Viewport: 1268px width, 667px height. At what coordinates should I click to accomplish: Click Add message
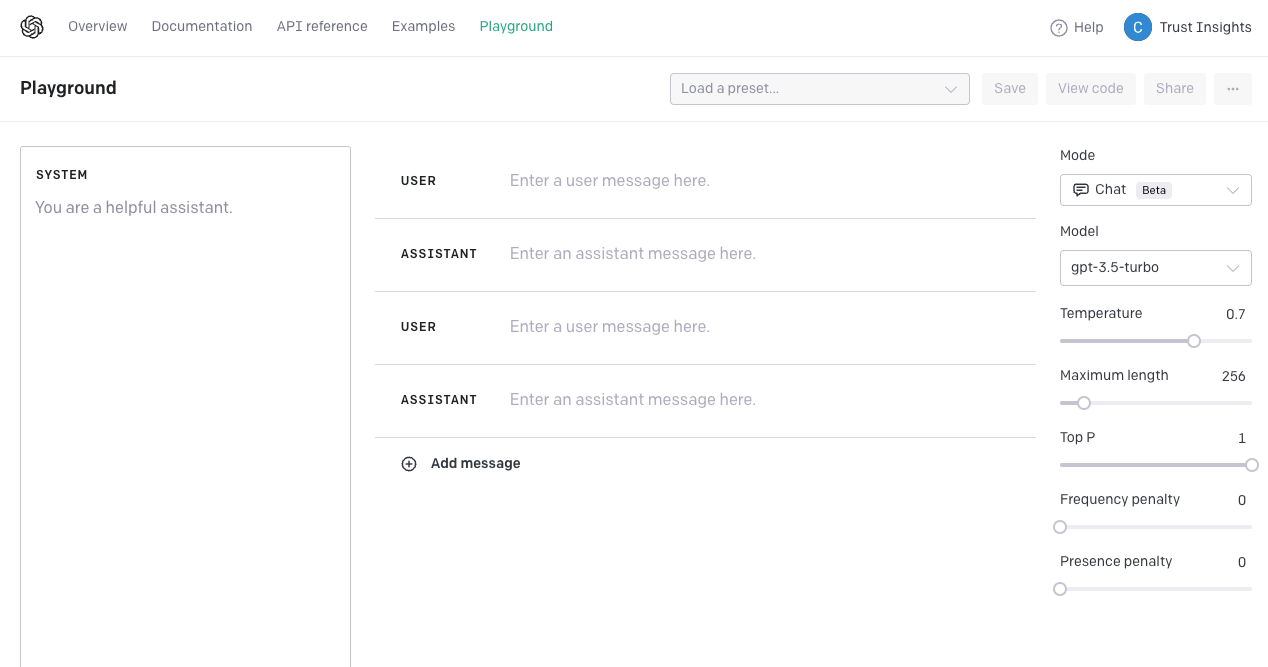tap(461, 464)
